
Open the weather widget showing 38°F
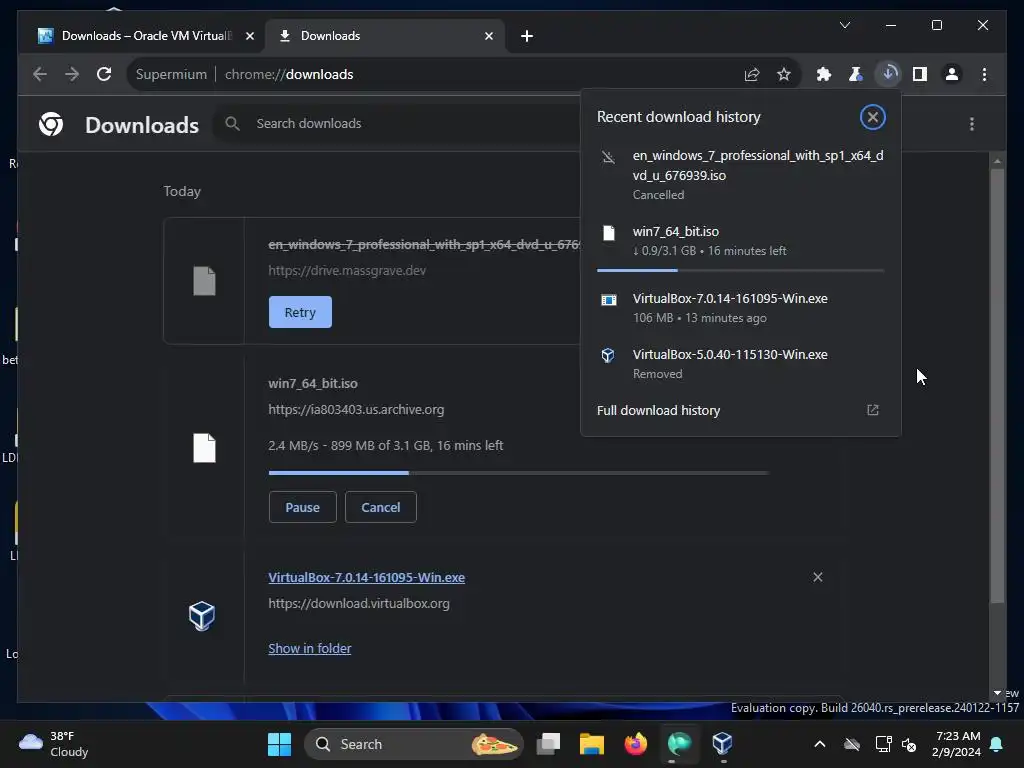(x=55, y=744)
